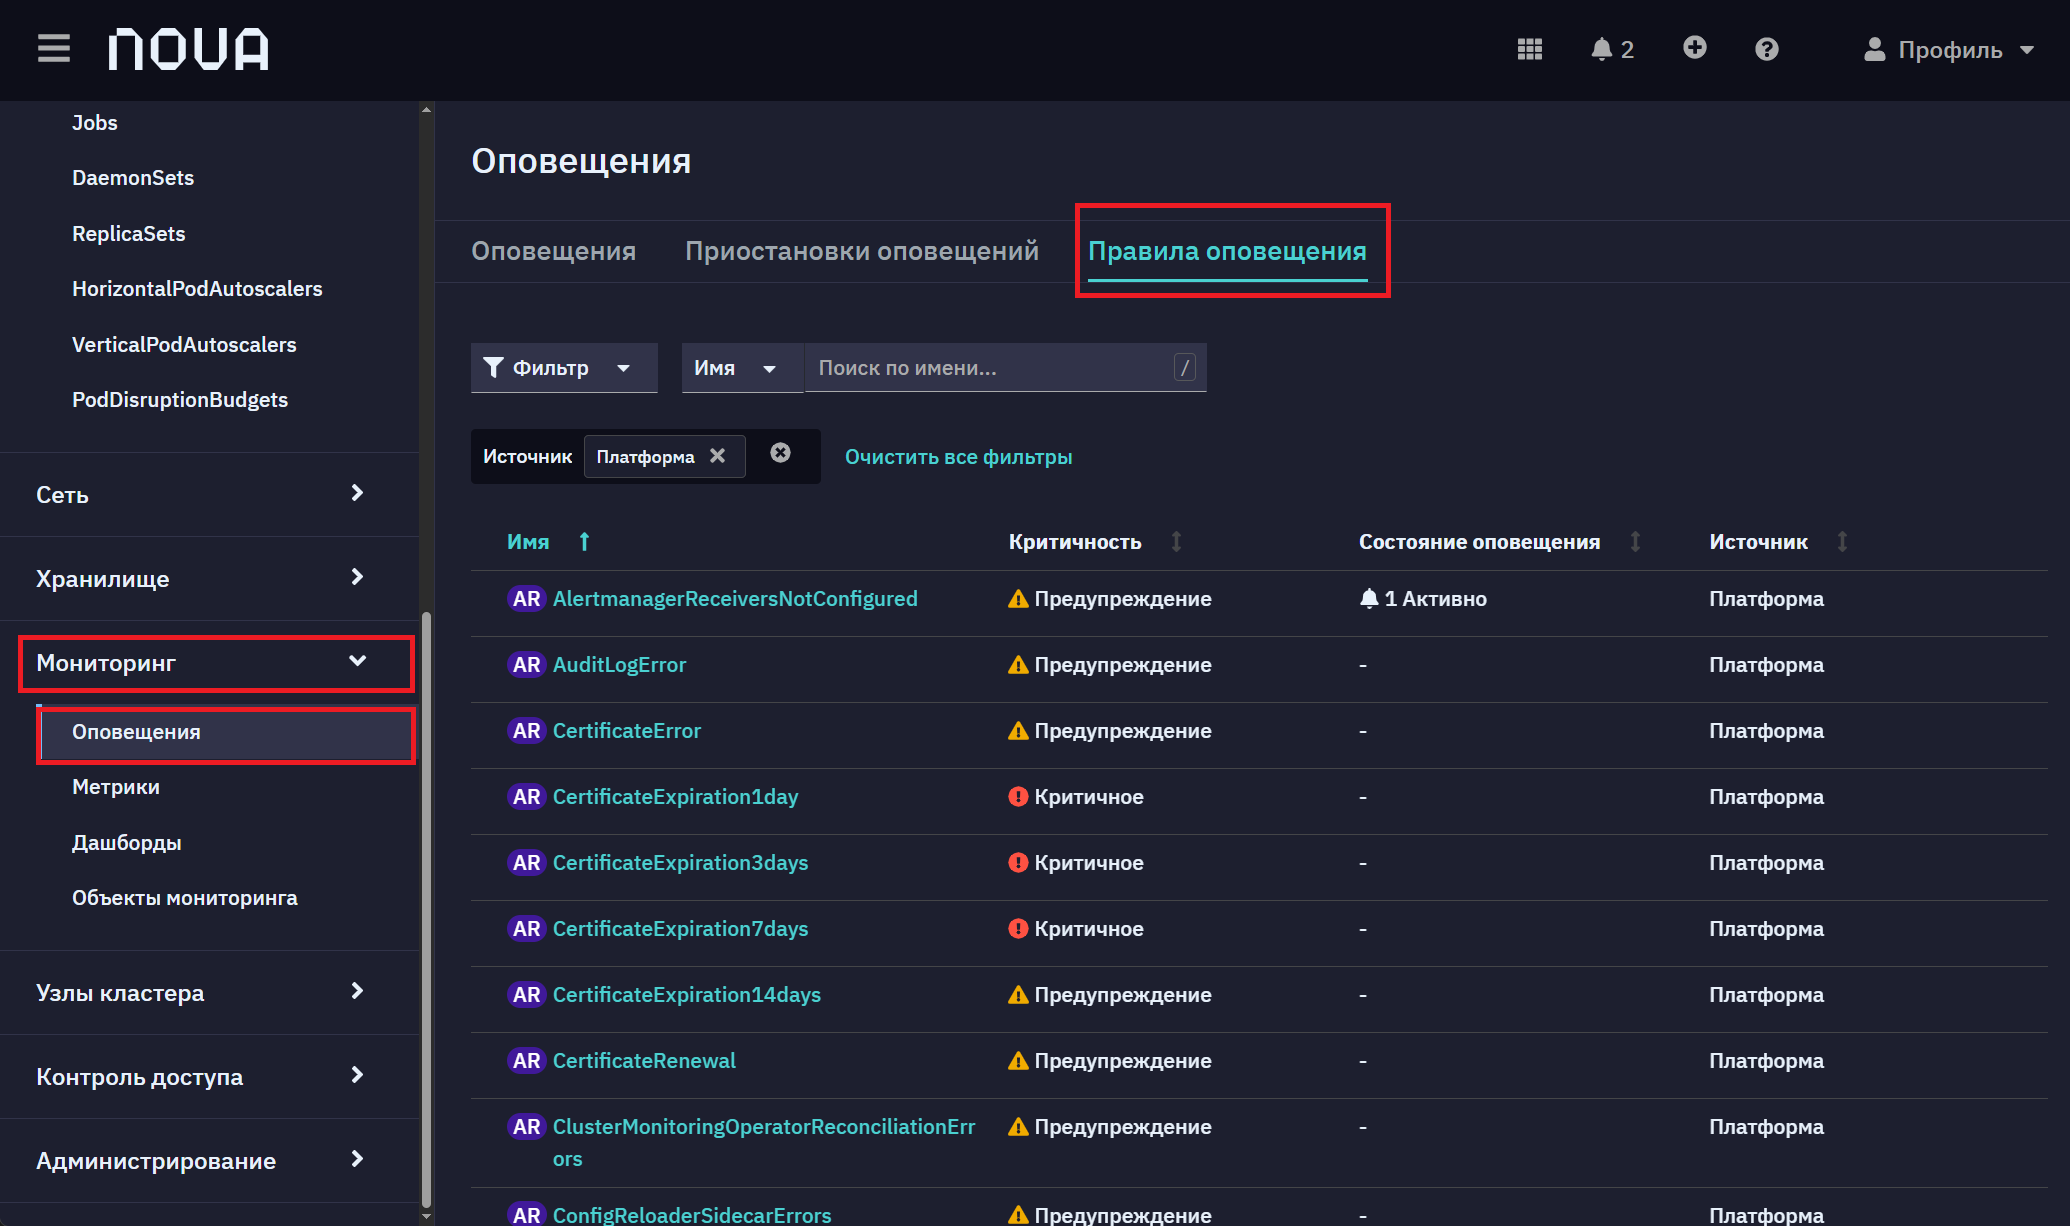Click the 1 Активно alert state

pyautogui.click(x=1423, y=599)
